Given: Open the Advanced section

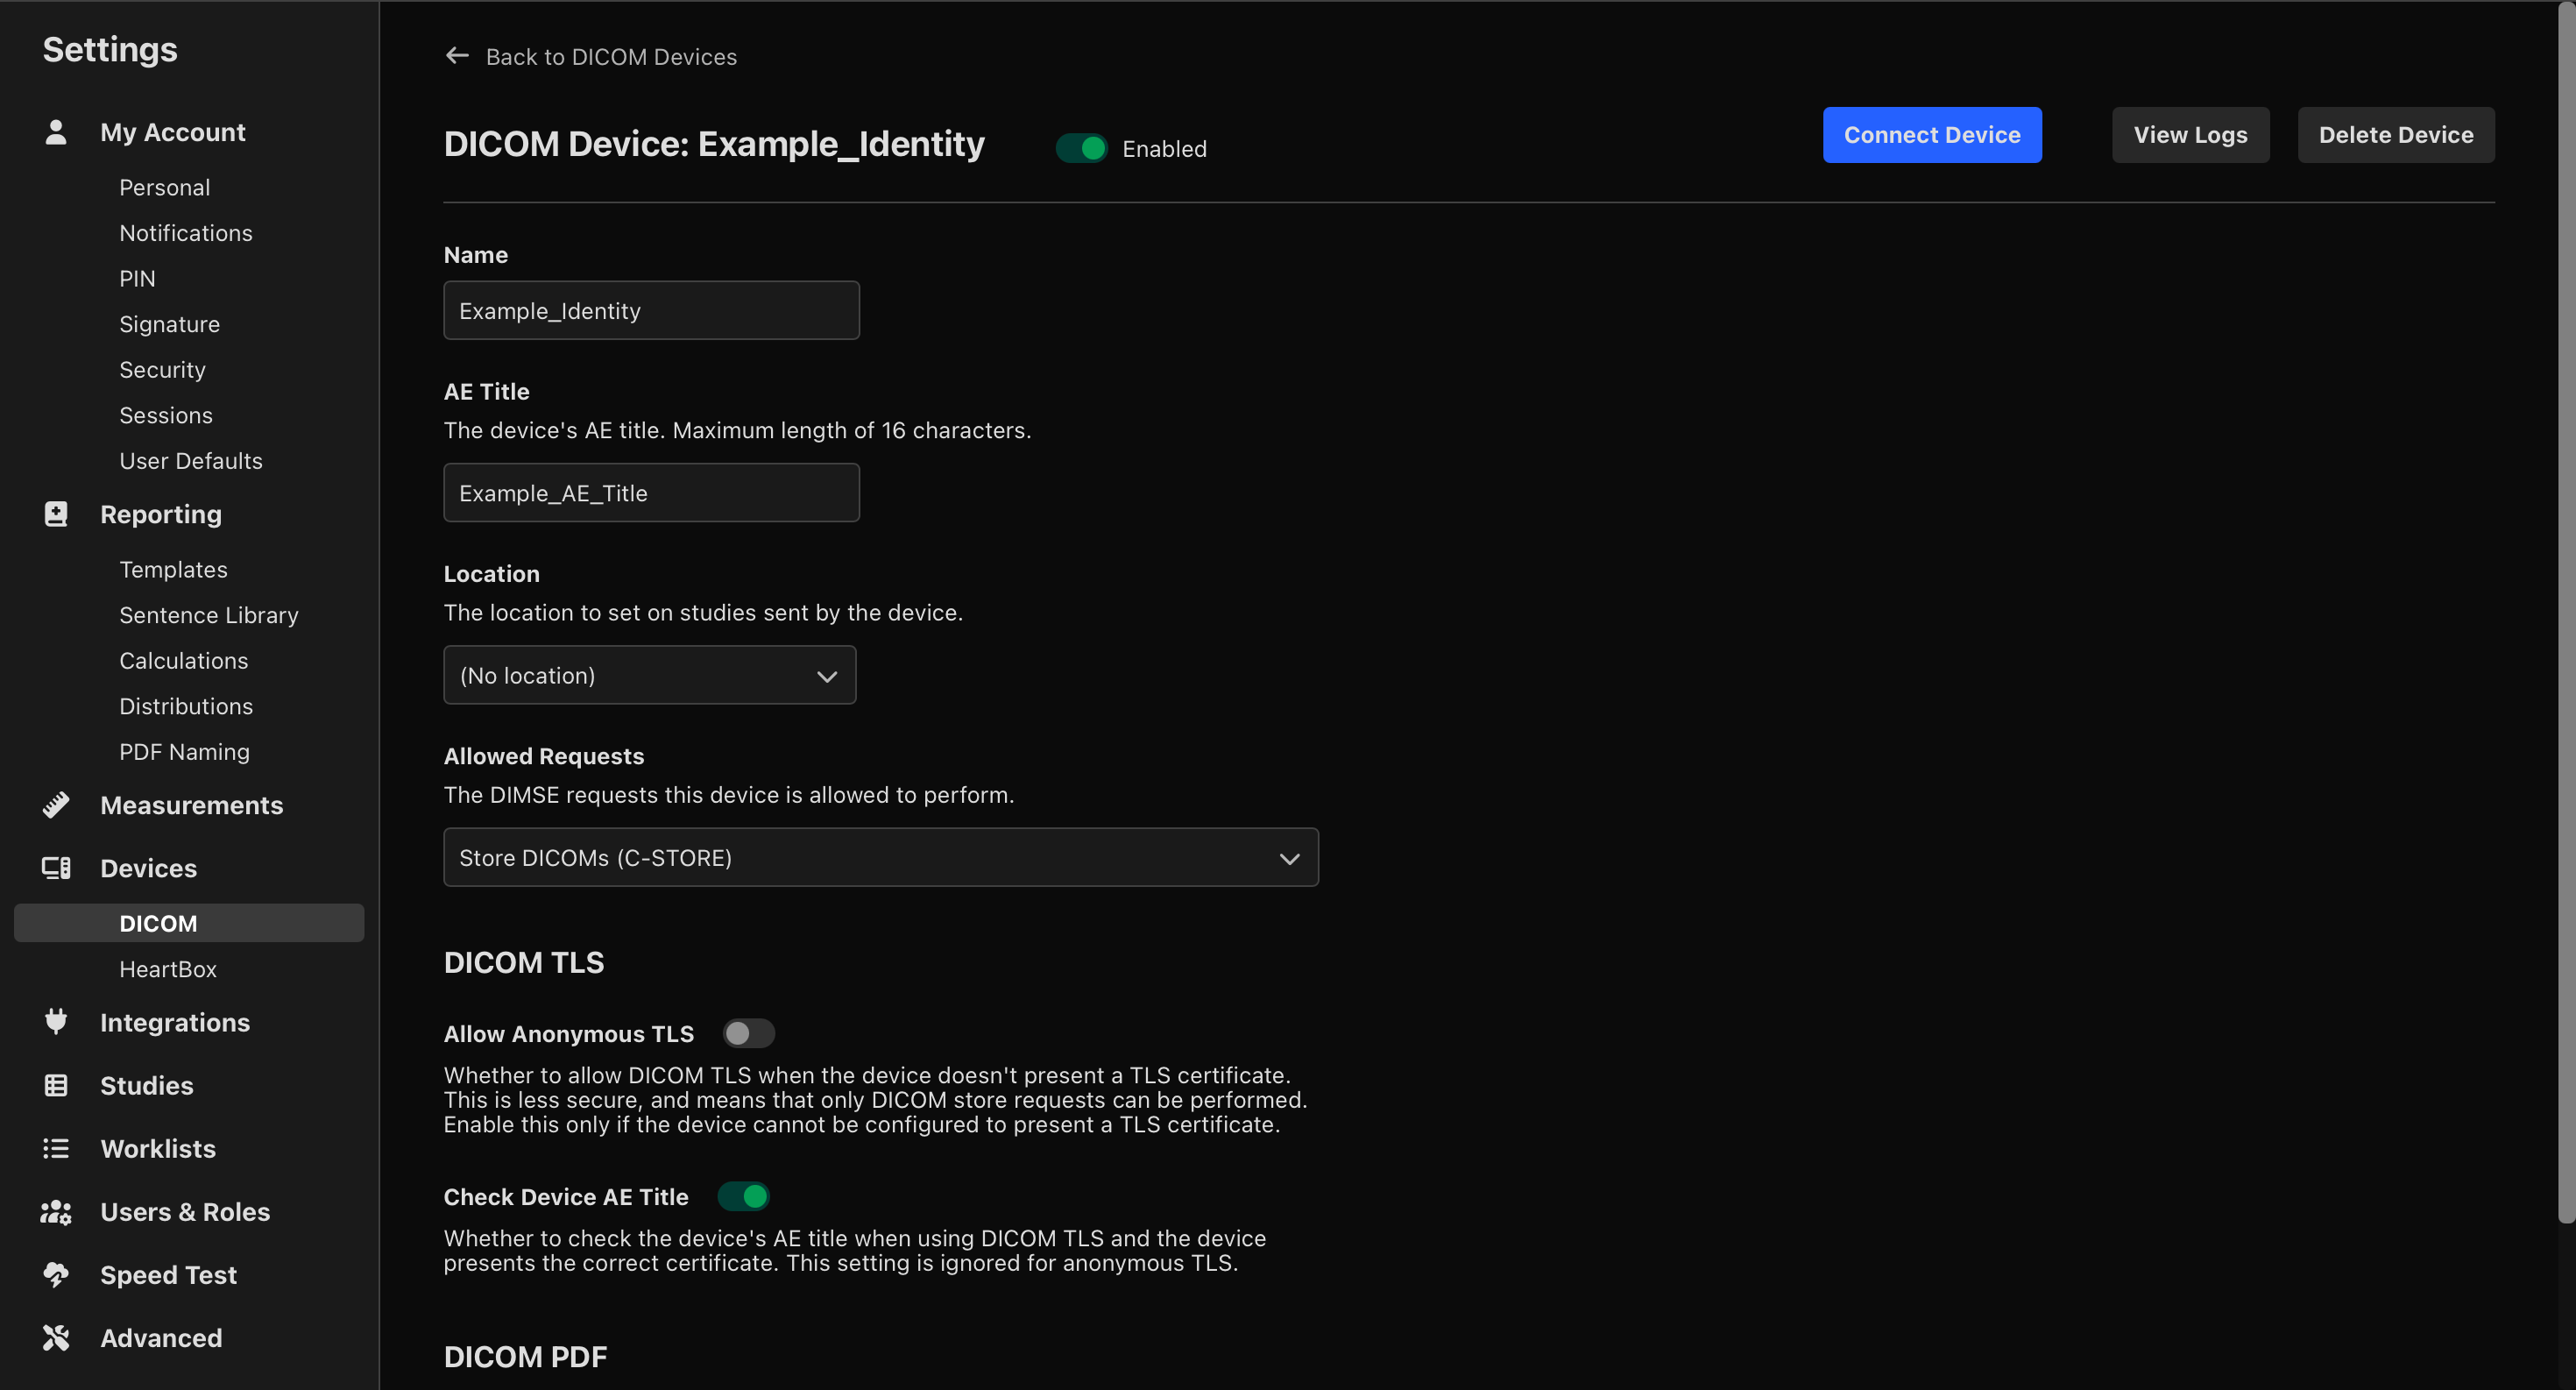Looking at the screenshot, I should pyautogui.click(x=161, y=1338).
